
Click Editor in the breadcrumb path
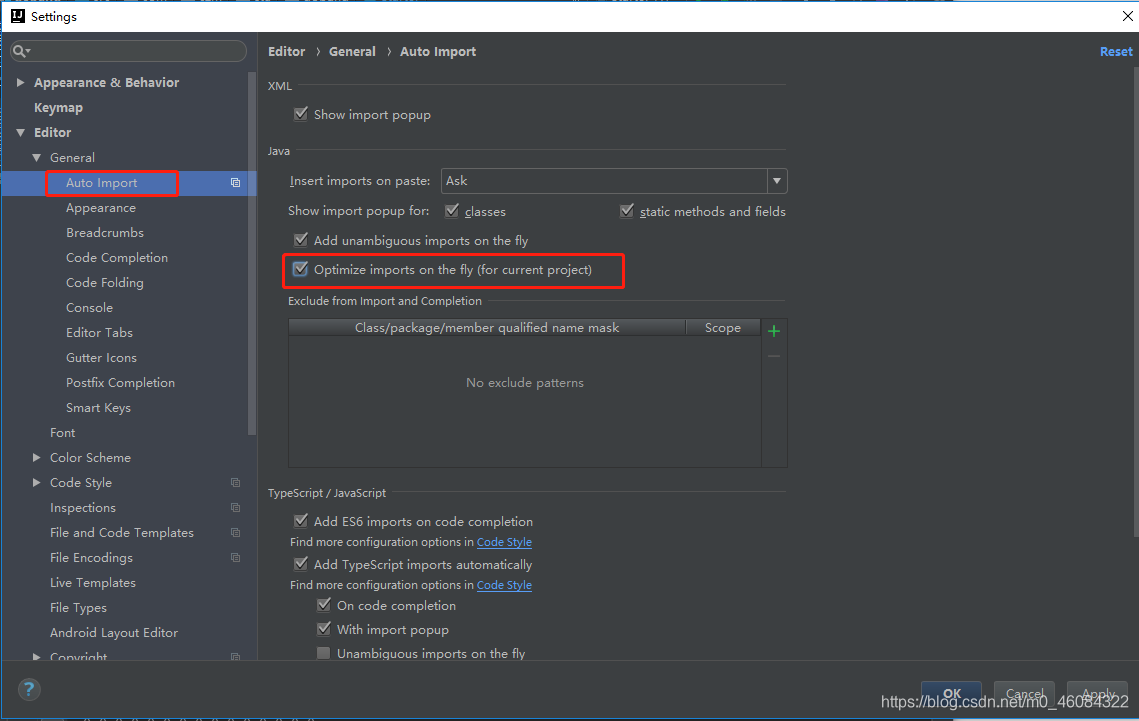tap(286, 52)
